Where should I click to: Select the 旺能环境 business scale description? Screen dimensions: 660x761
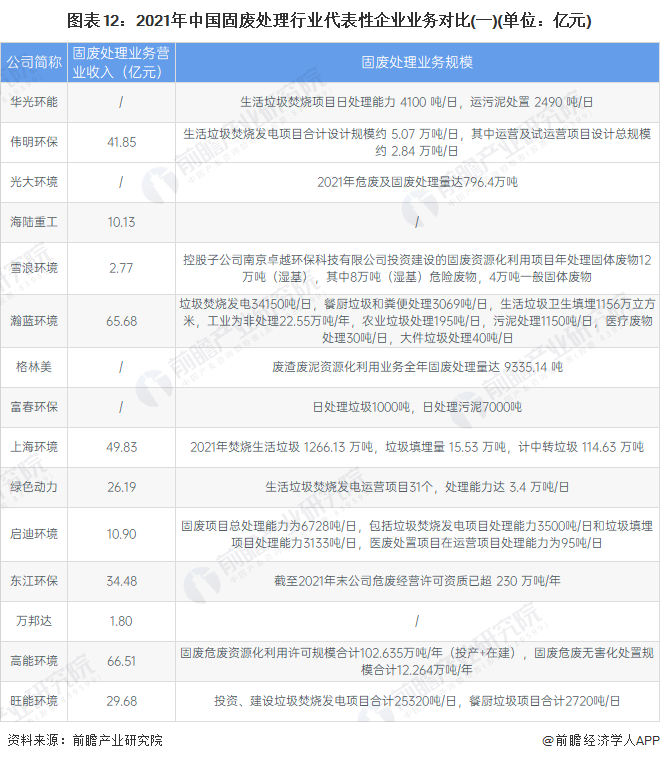point(417,701)
